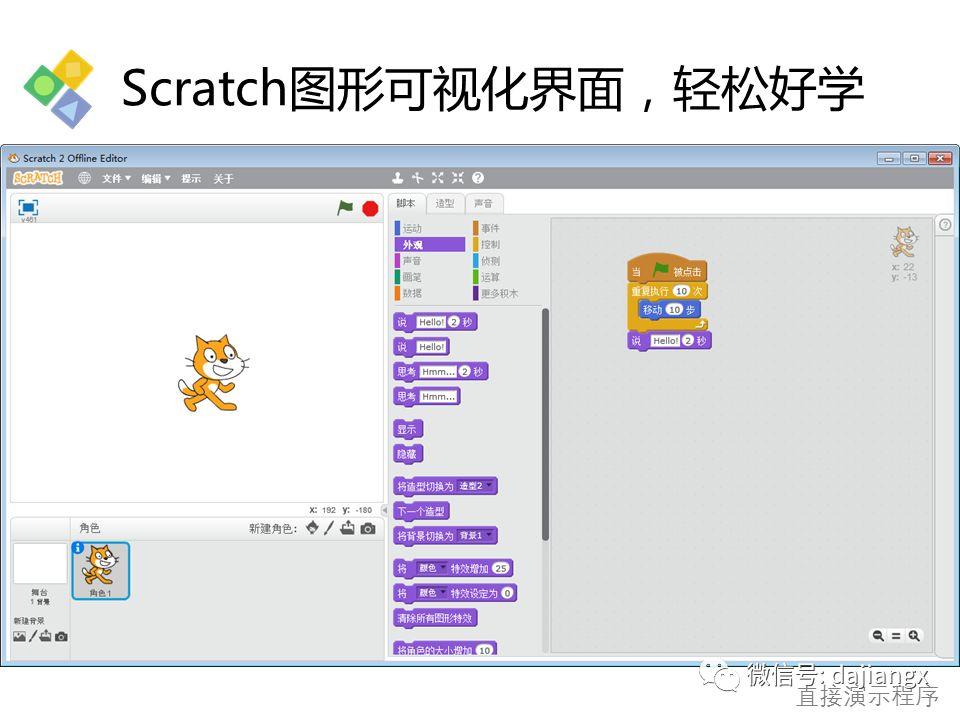
Task: Open costume dropdown 造型2 in switch block
Action: [475, 486]
